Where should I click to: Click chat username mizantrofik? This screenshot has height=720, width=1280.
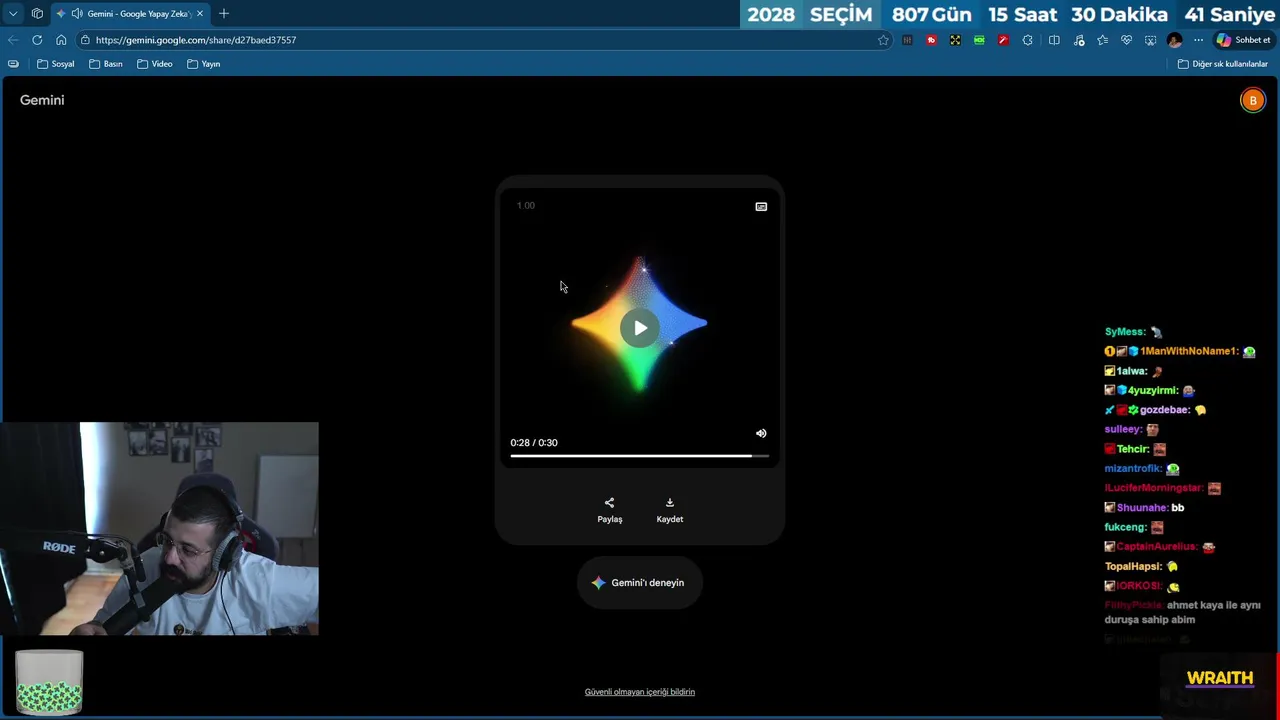pyautogui.click(x=1133, y=469)
